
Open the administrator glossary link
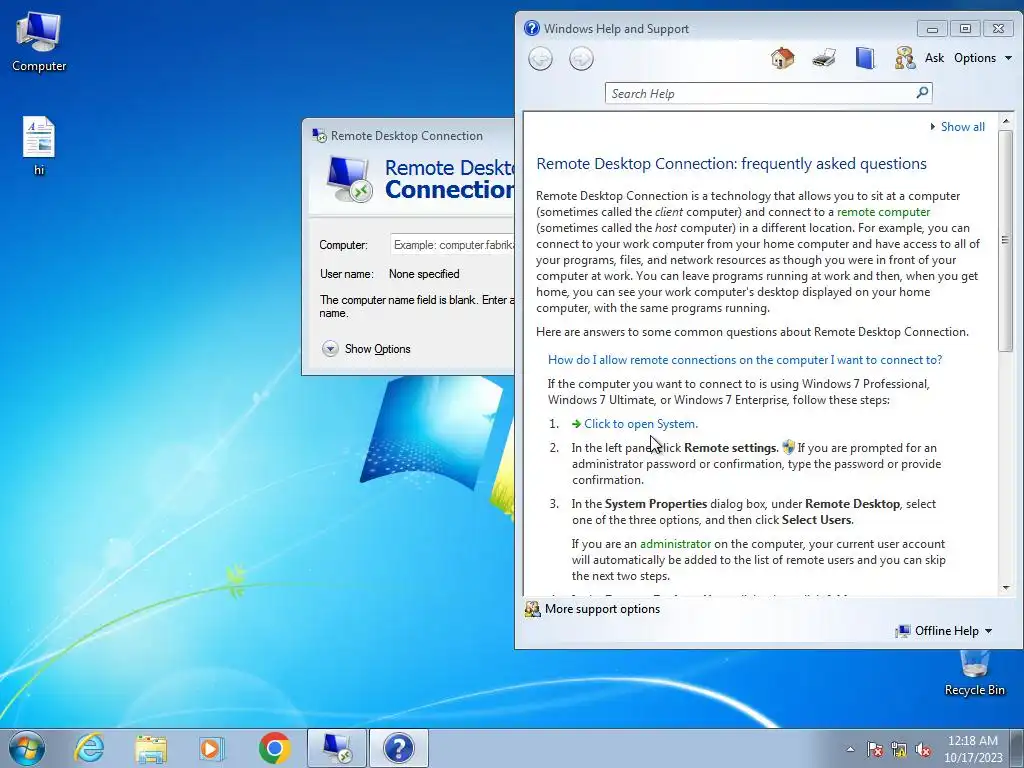pos(675,544)
